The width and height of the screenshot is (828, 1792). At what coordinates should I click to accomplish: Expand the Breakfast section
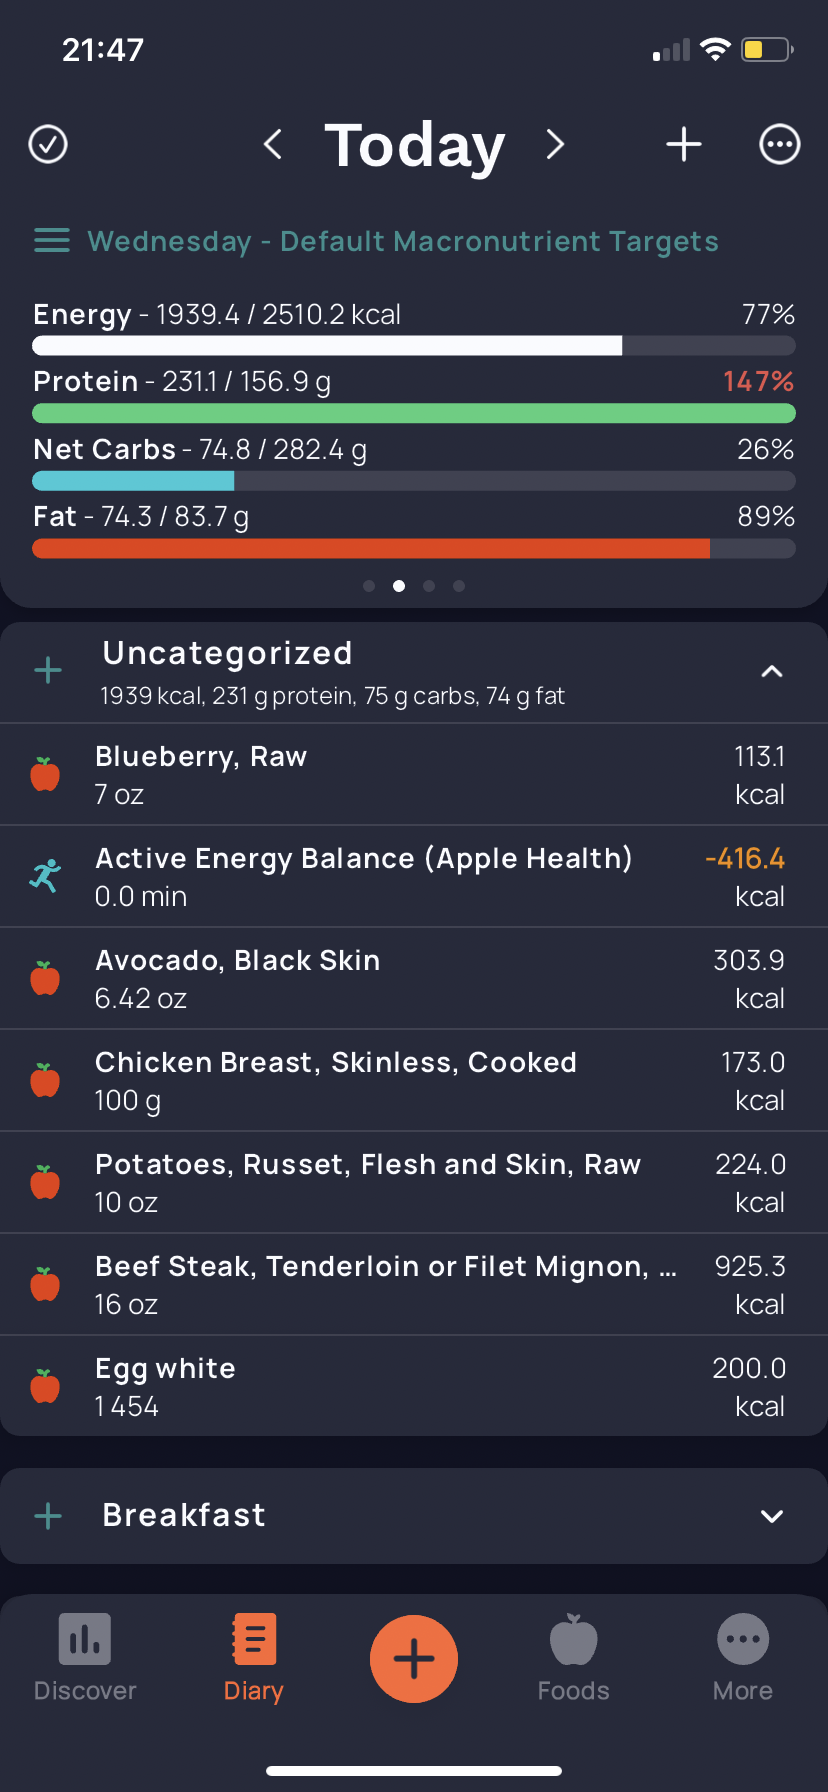(x=771, y=1516)
